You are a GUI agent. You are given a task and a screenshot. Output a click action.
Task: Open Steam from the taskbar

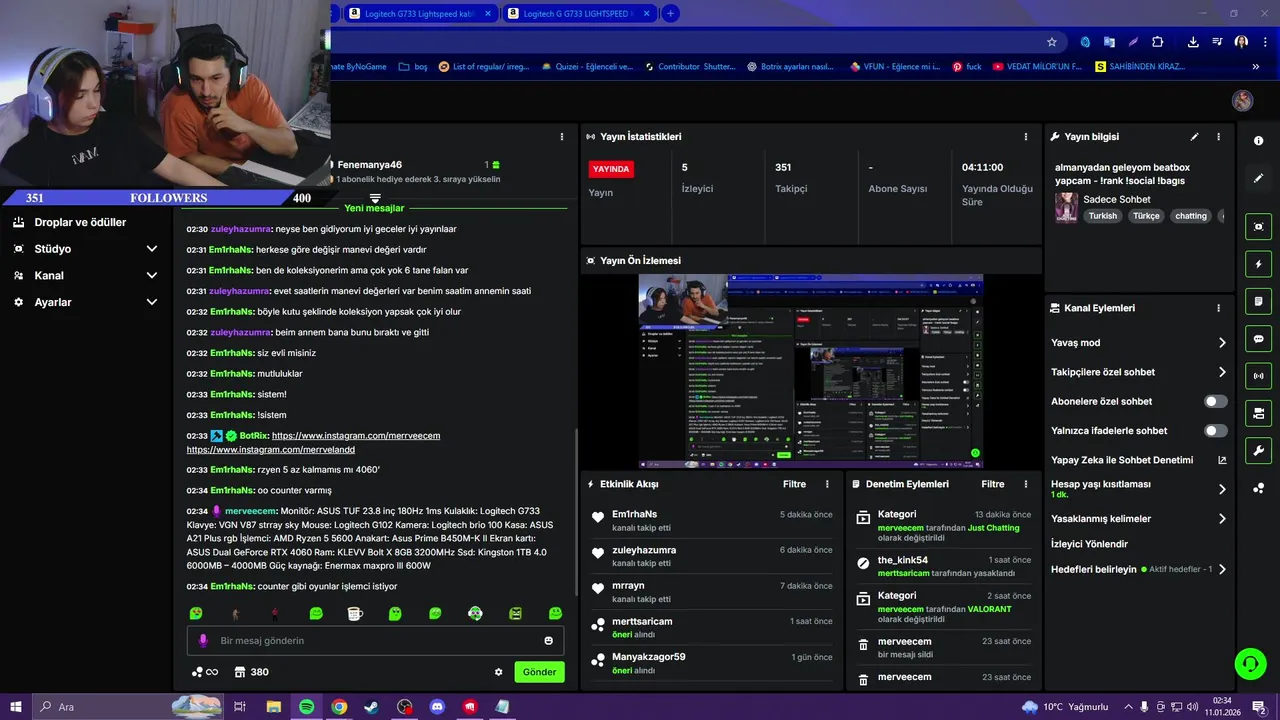[372, 707]
